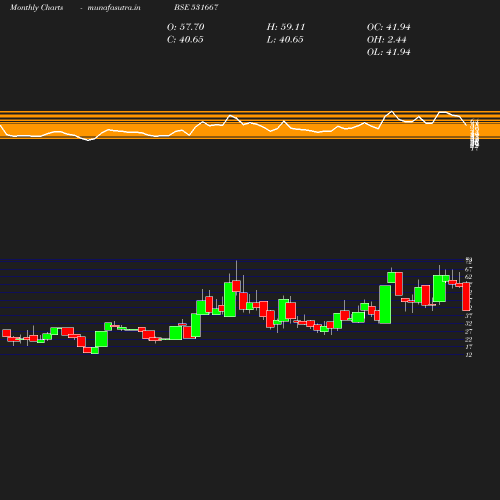Click the 'OC: 41.94' reading
Image resolution: width=500 pixels, height=500 pixels.
(389, 27)
